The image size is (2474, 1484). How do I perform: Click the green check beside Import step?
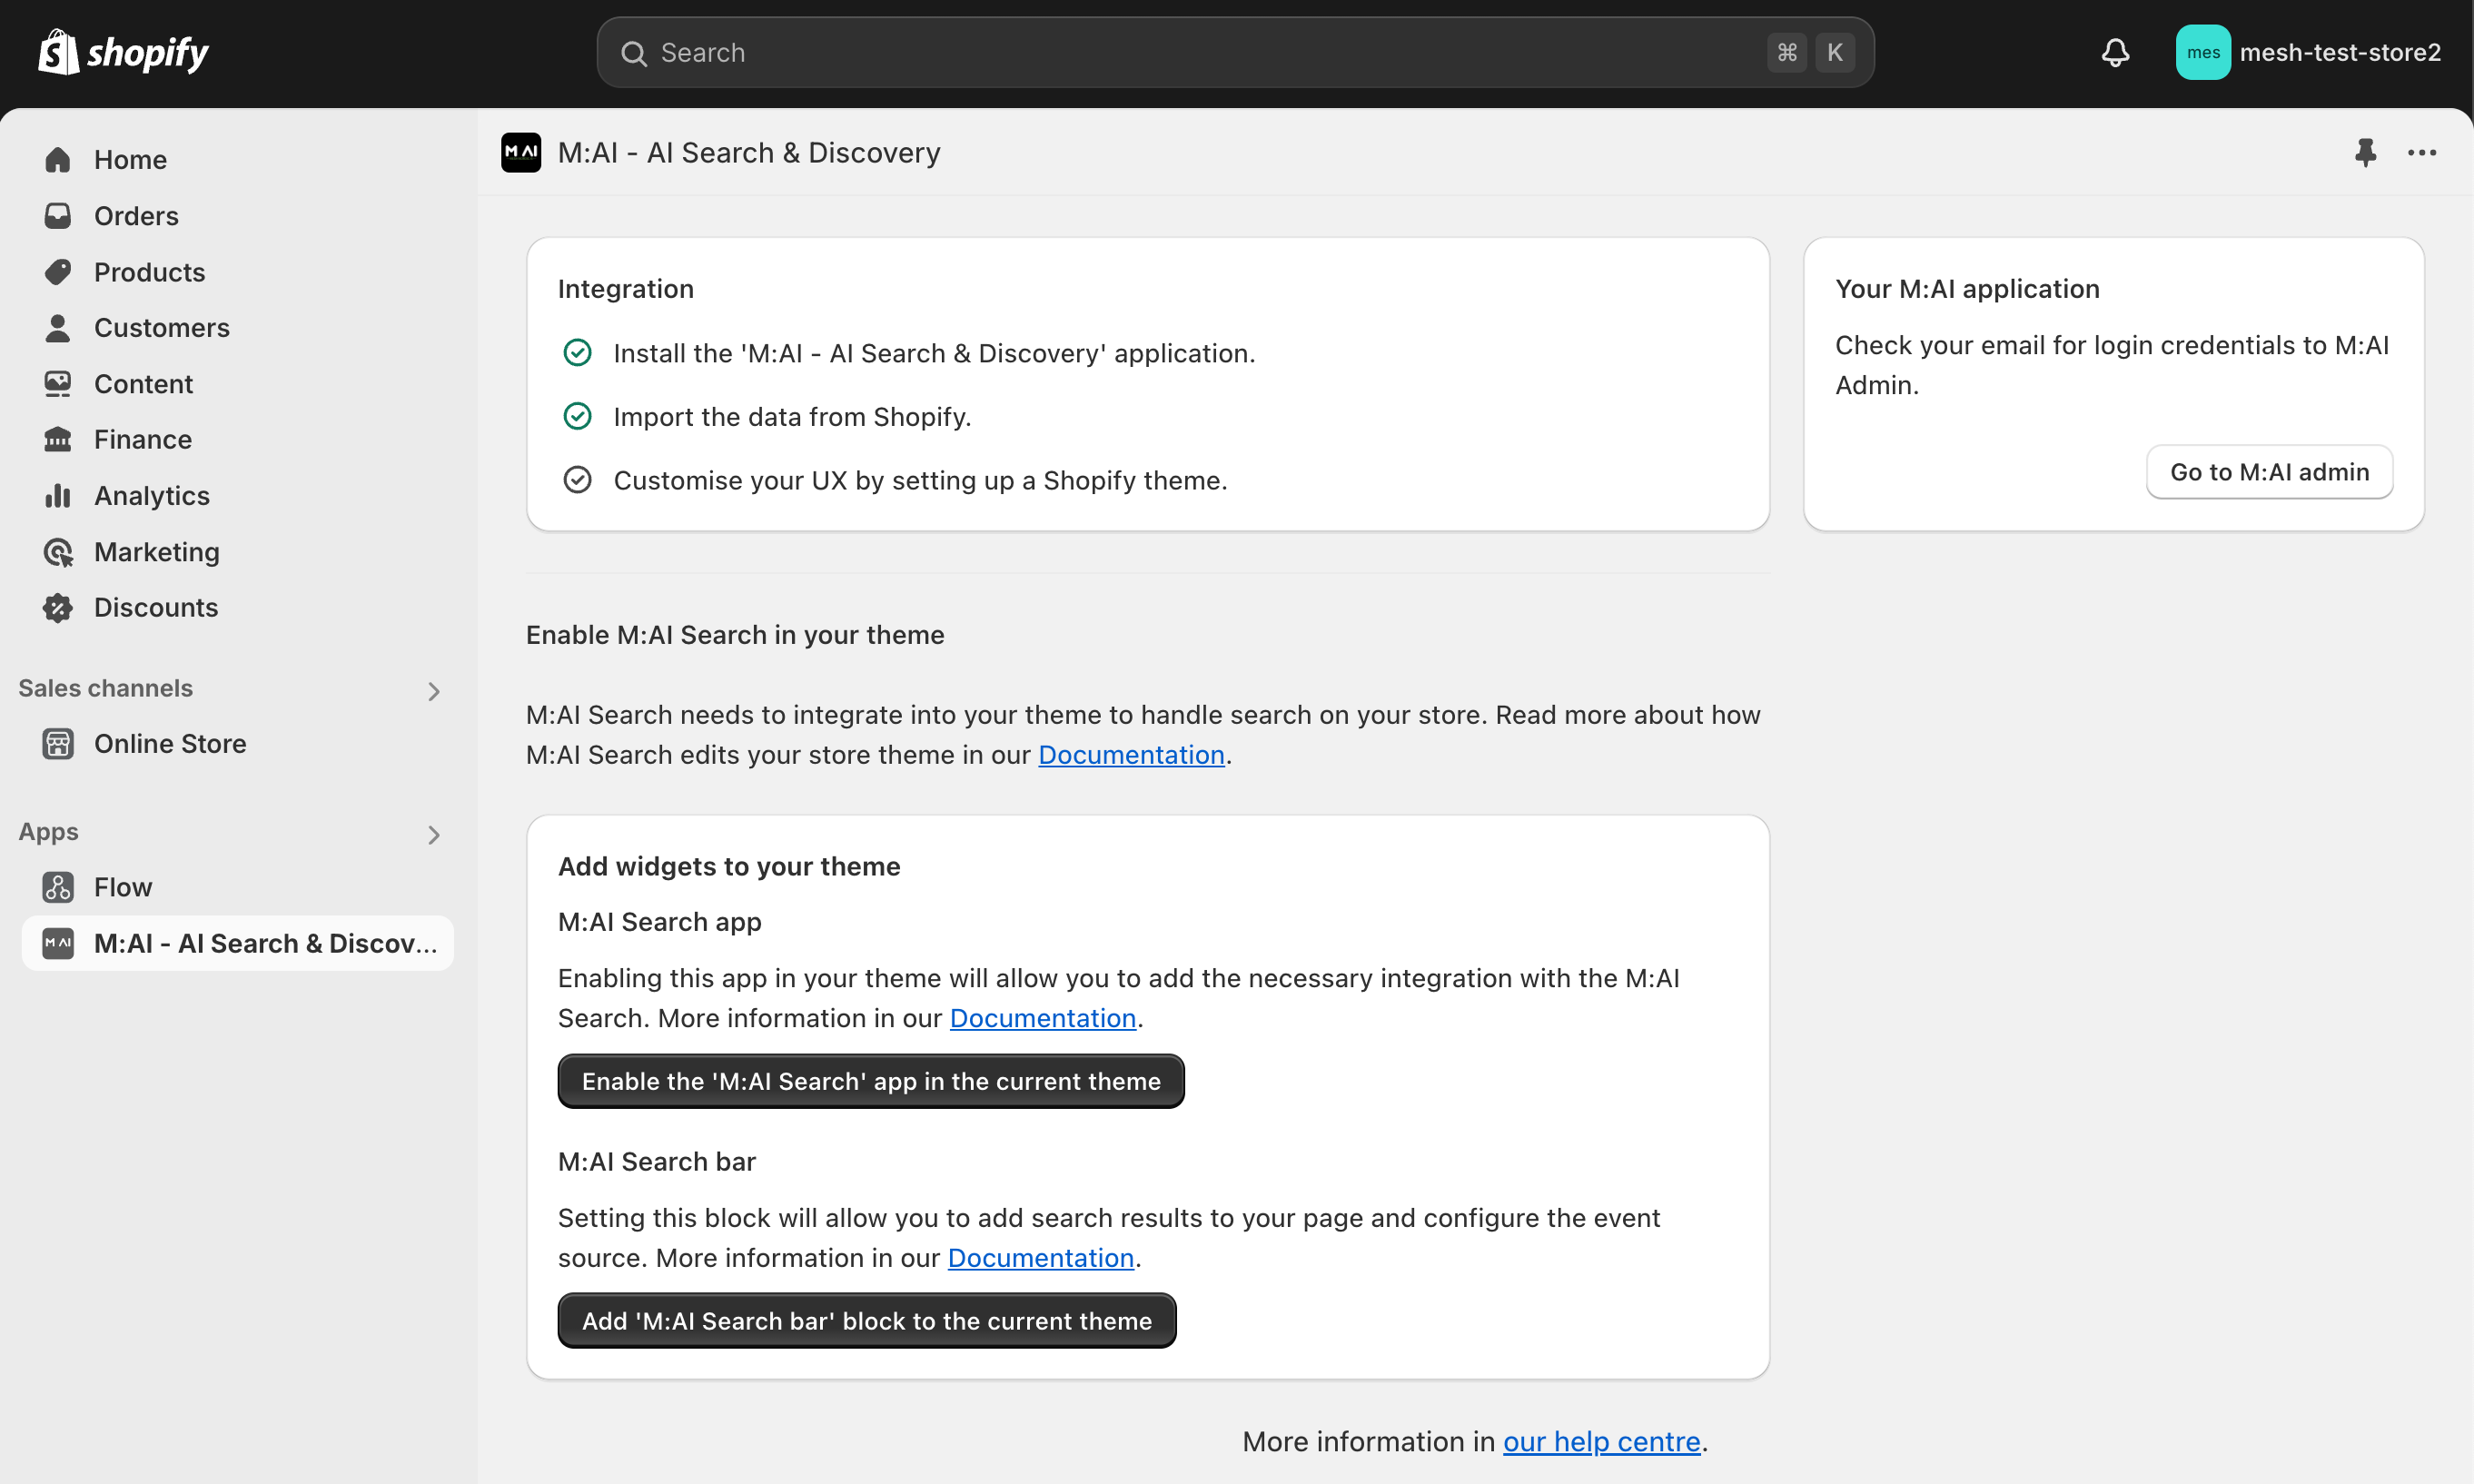click(x=578, y=417)
